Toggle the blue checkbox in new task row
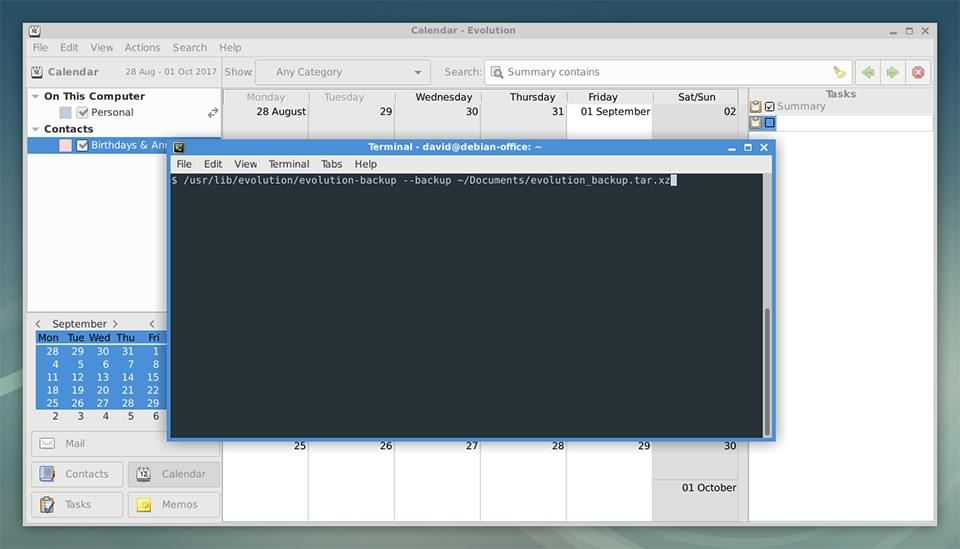The image size is (960, 549). (770, 122)
